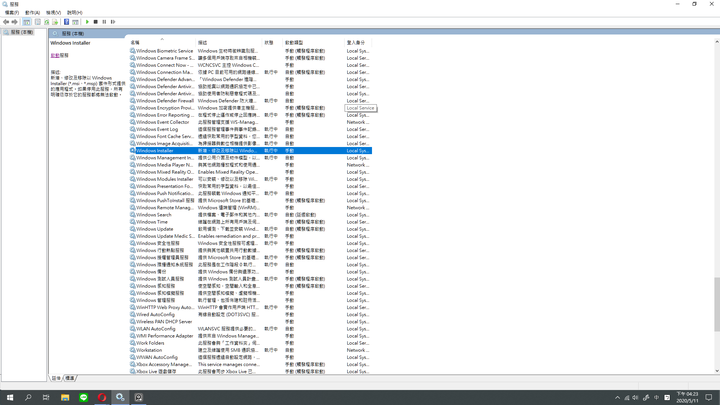The width and height of the screenshot is (720, 405).
Task: Select WinHTTP Web Proxy Auto-Discovery service
Action: pos(250,307)
